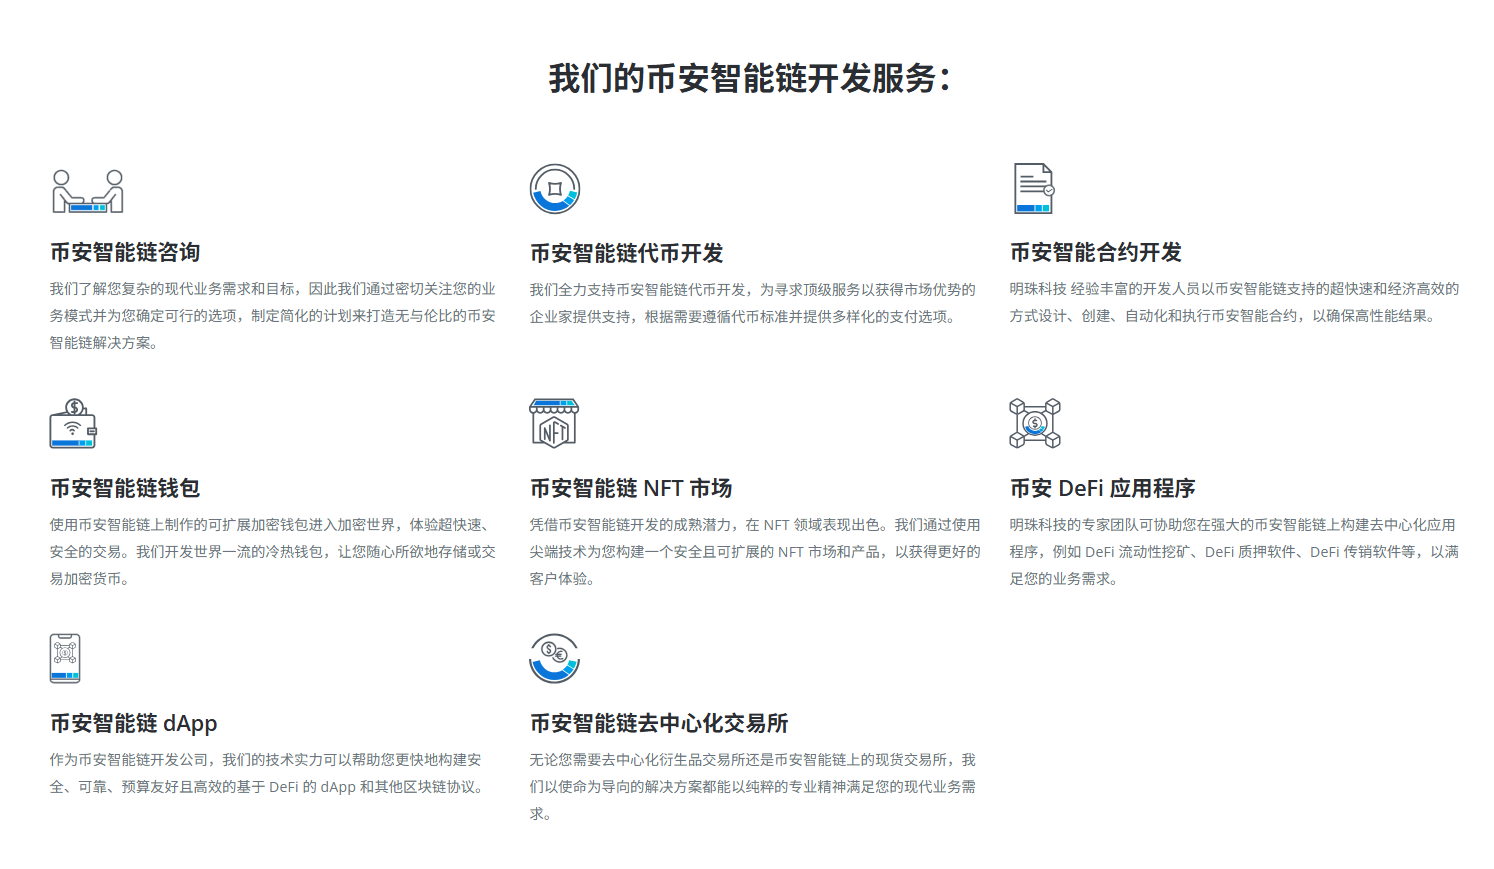This screenshot has height=869, width=1494.
Task: Click the 币安智能链 dApp heading
Action: 134,723
